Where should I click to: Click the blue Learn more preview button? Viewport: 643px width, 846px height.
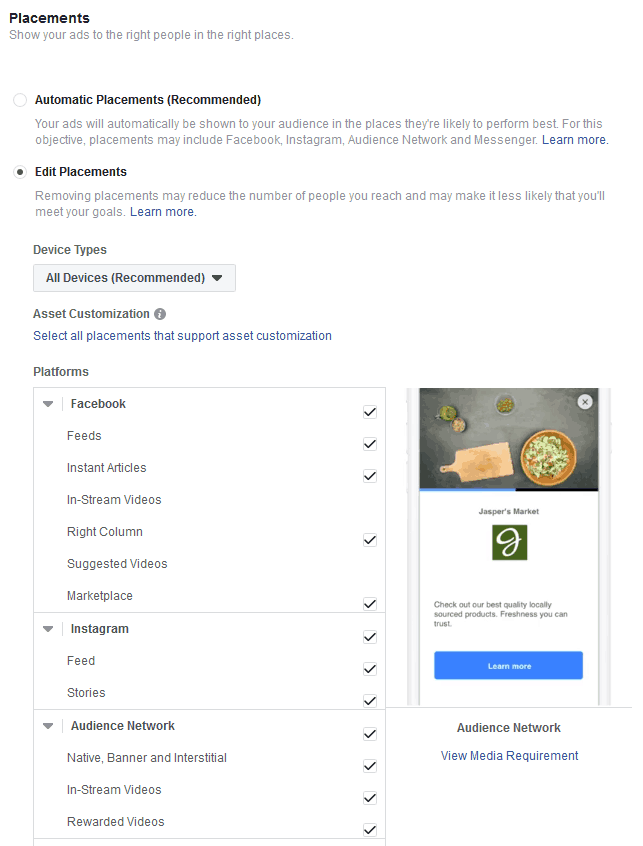pos(508,665)
